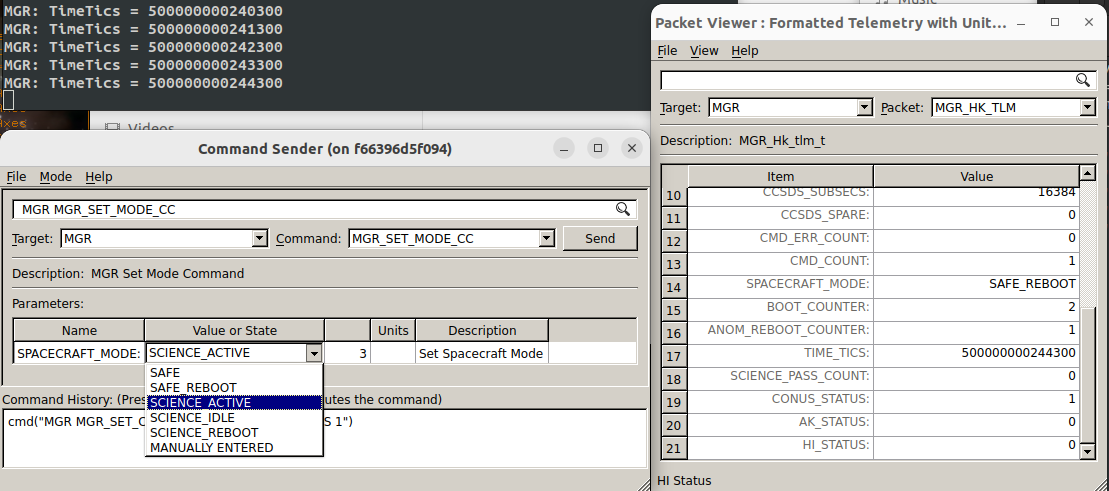The height and width of the screenshot is (491, 1109).
Task: Open the Packet dropdown showing MGR_HK_TLM
Action: 1087,108
